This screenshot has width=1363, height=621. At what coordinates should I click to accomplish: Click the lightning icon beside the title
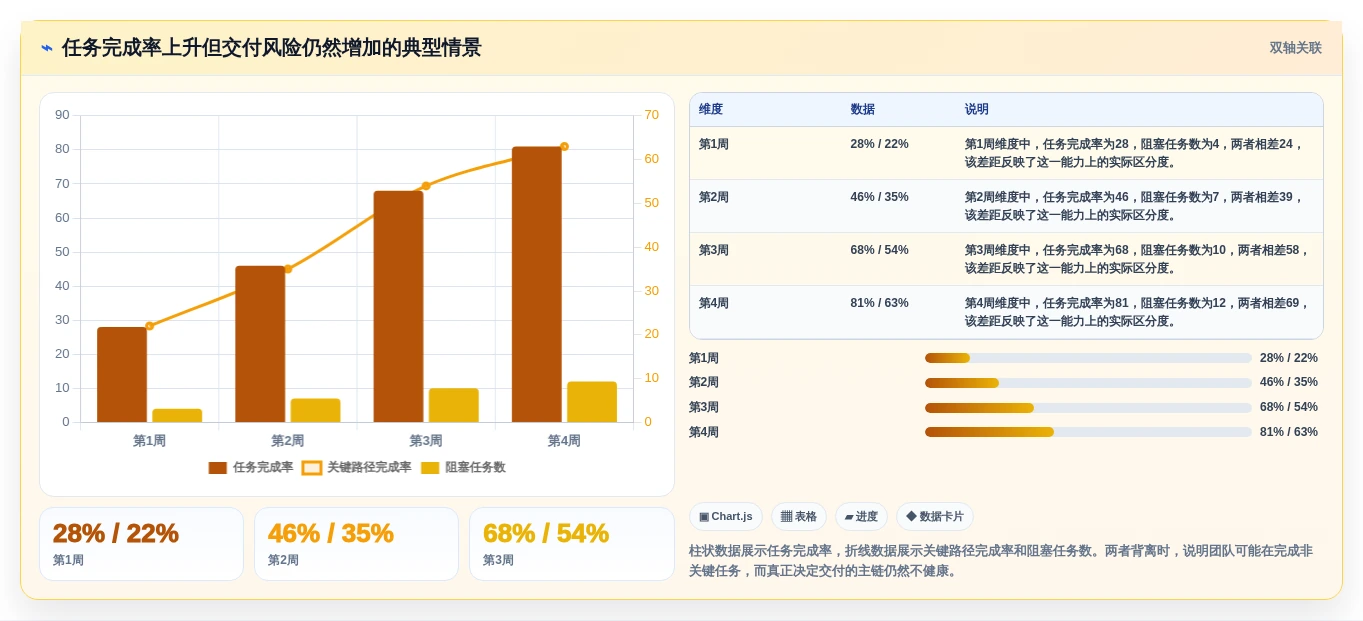click(x=47, y=48)
